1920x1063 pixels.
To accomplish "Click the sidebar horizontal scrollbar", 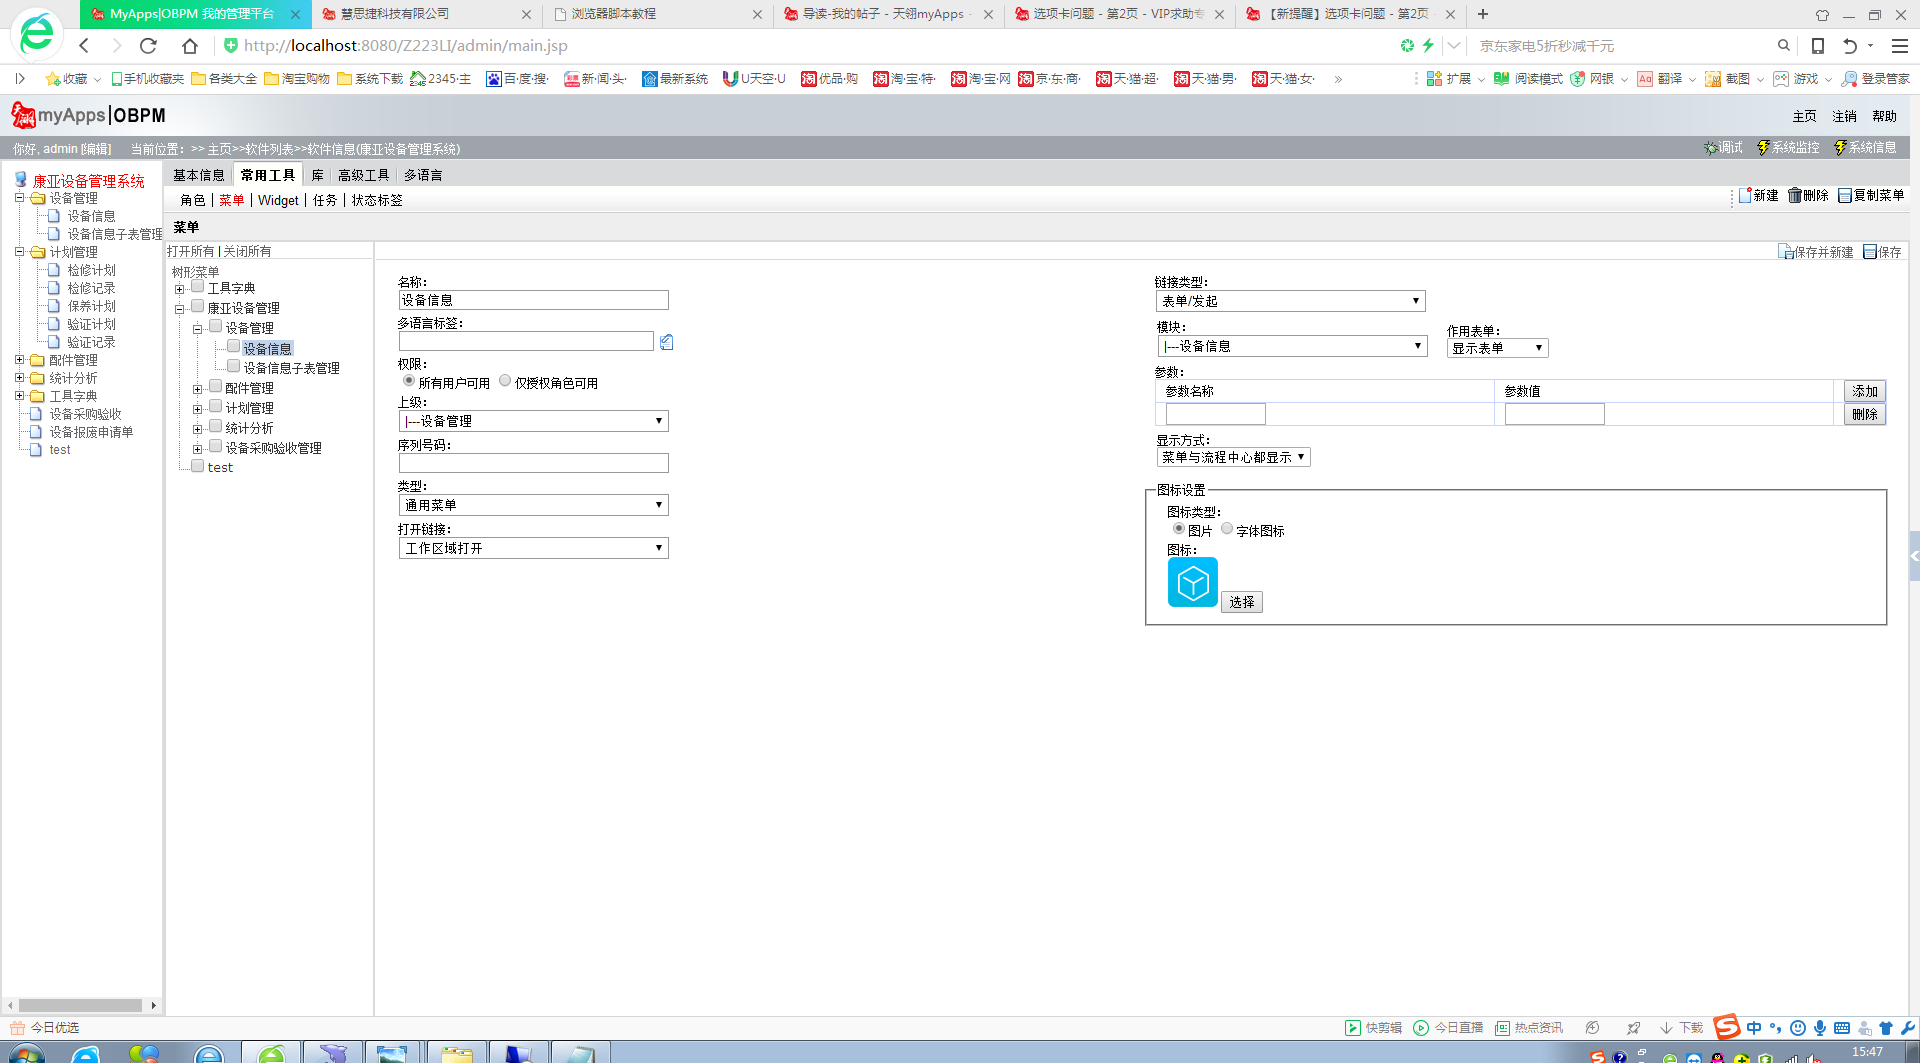I will (80, 1005).
